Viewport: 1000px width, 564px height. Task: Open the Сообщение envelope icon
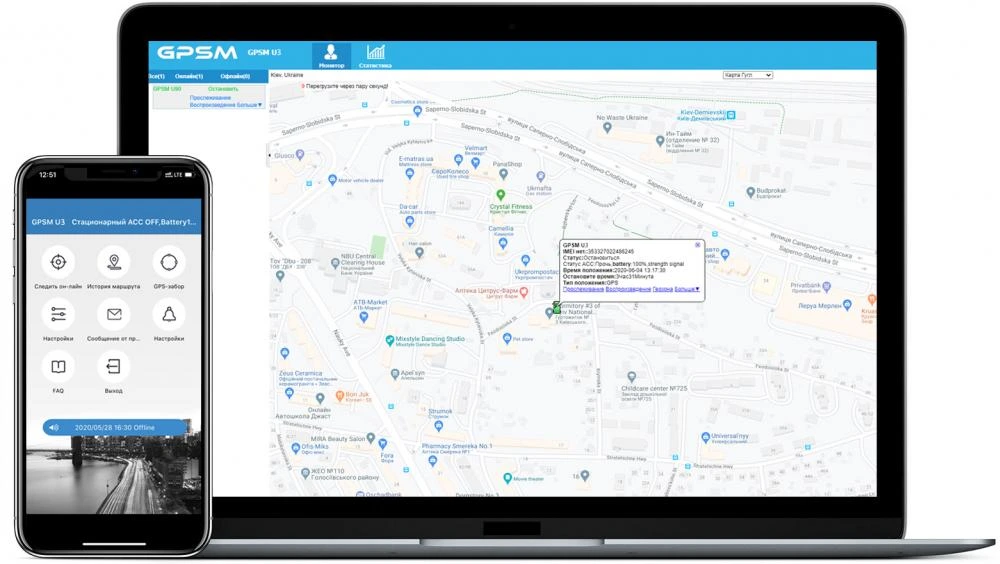[113, 315]
